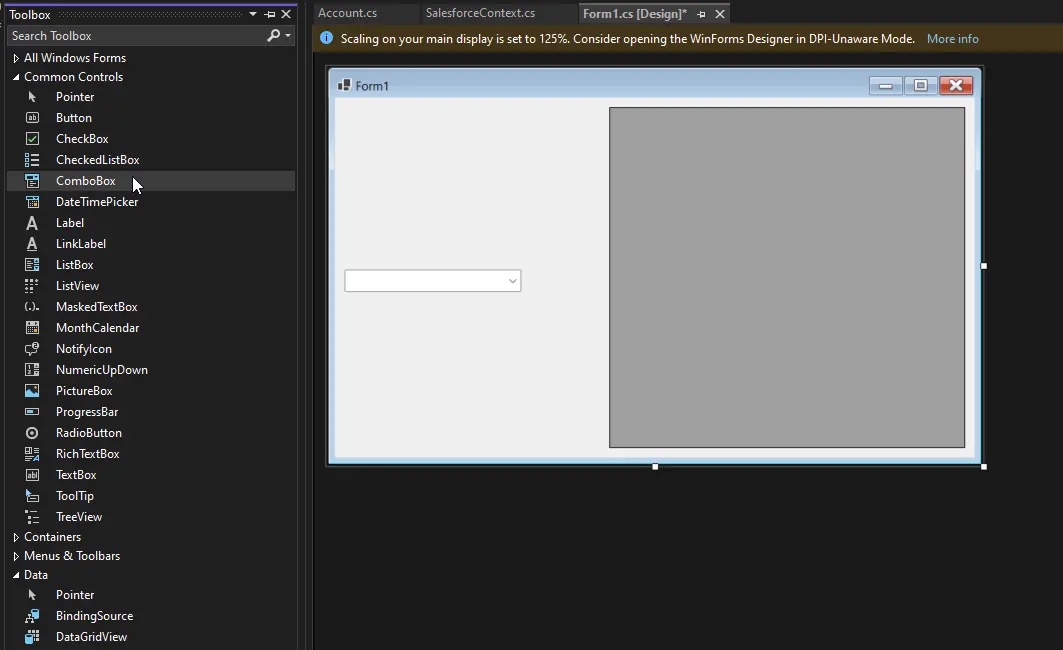Close the Form1.cs [Design] tab
Image resolution: width=1063 pixels, height=650 pixels.
pyautogui.click(x=720, y=14)
